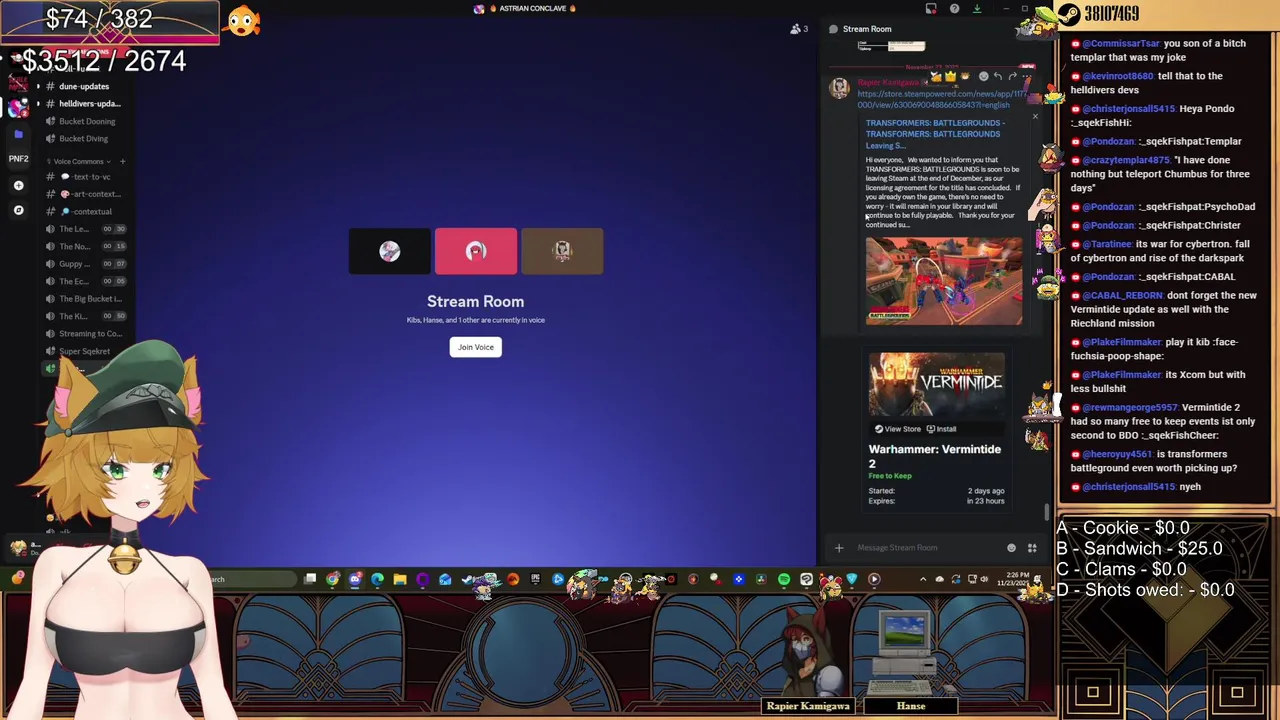React with the crown emoji
This screenshot has width=1280, height=720.
950,76
